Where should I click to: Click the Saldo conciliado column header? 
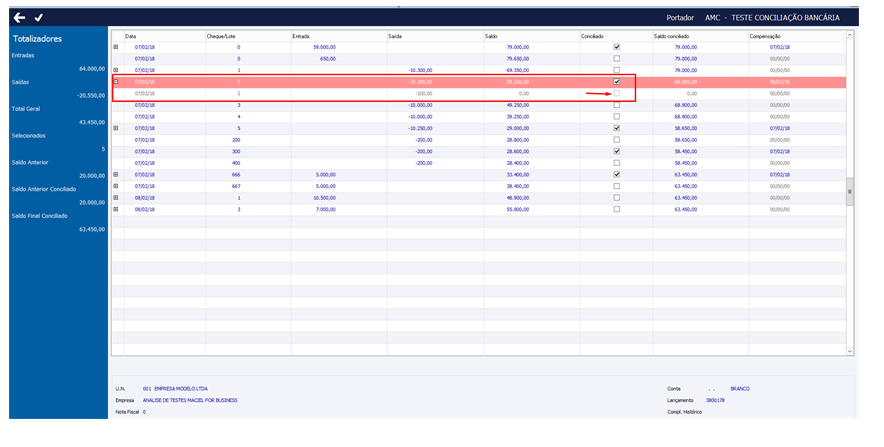(x=701, y=36)
